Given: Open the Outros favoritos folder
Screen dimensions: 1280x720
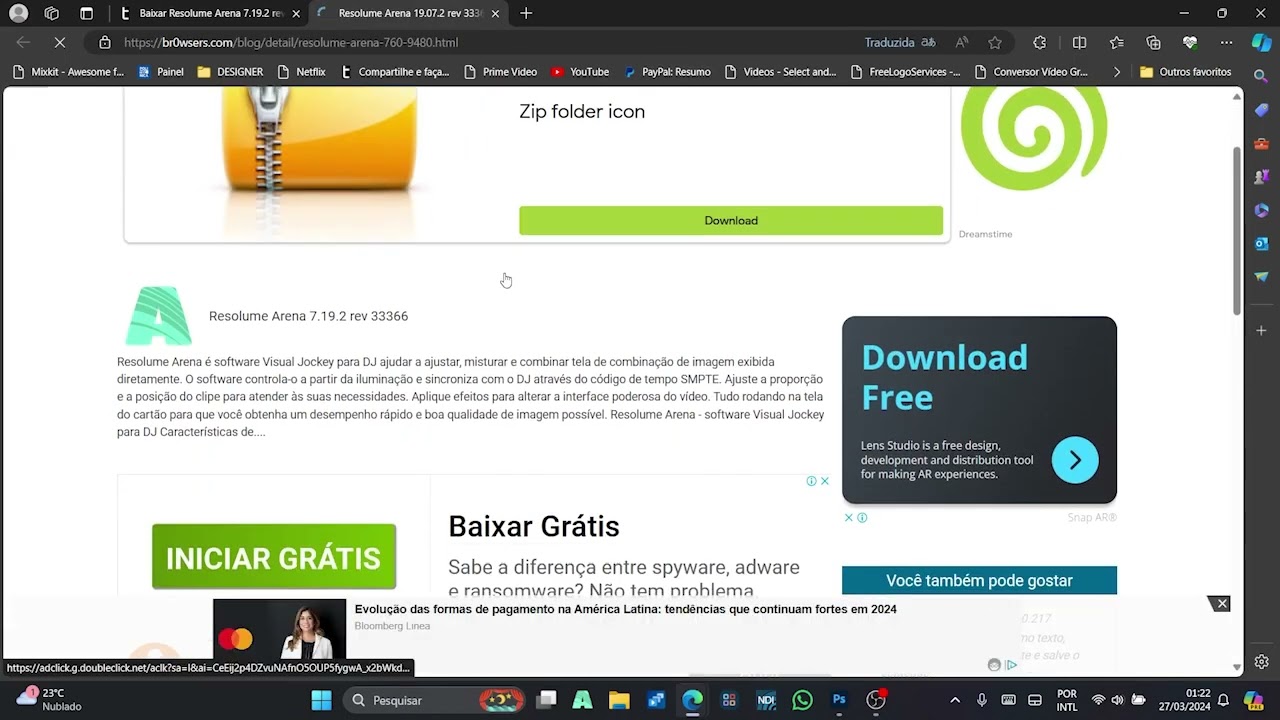Looking at the screenshot, I should (1186, 72).
